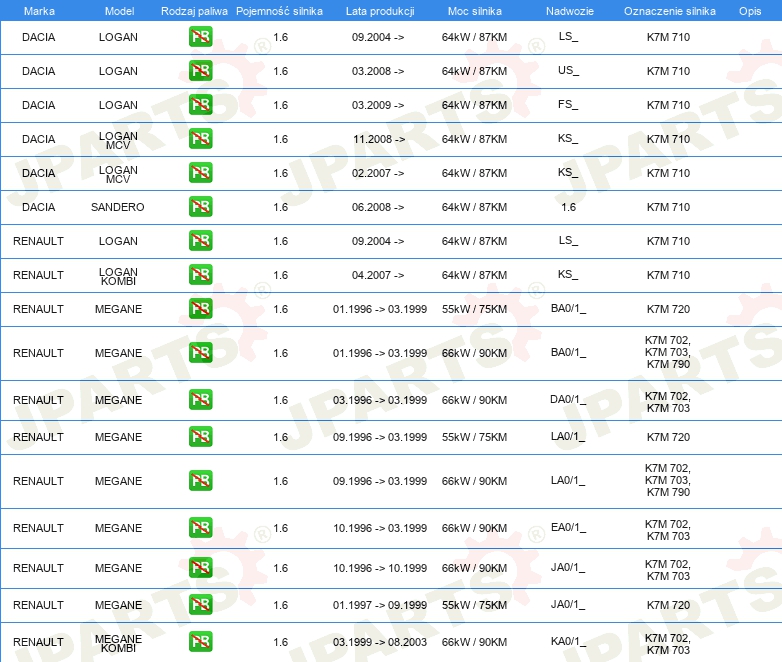The width and height of the screenshot is (782, 662).
Task: Click DACIA in the Sandero row
Action: click(x=38, y=207)
